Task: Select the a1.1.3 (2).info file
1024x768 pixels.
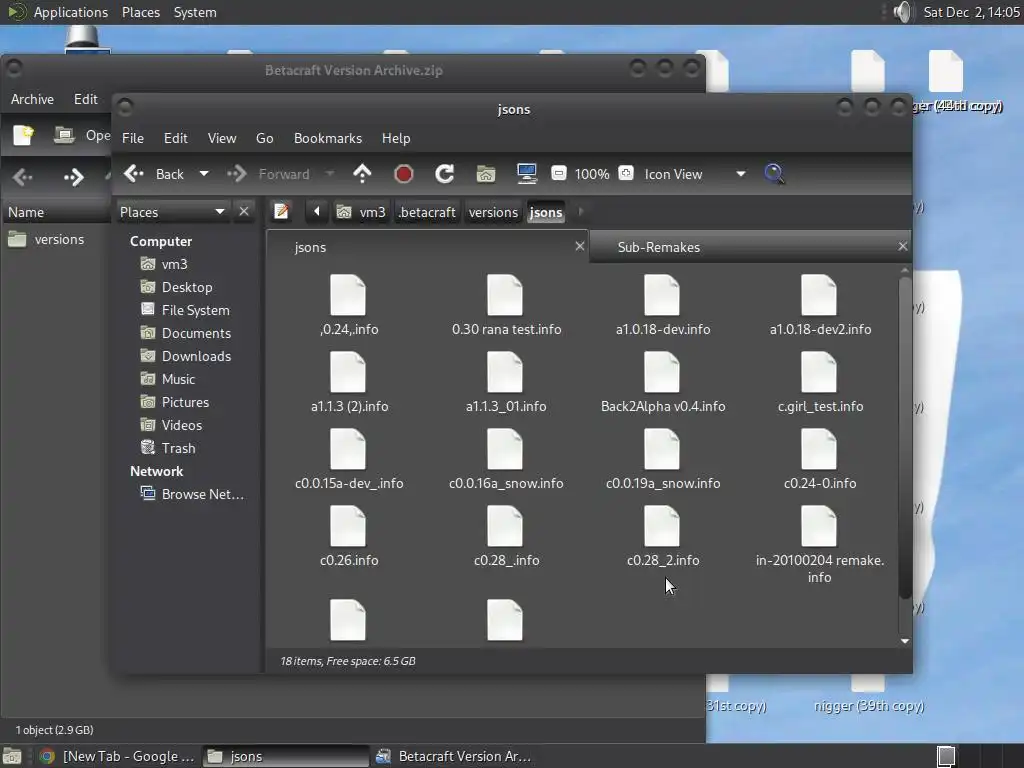Action: 349,383
